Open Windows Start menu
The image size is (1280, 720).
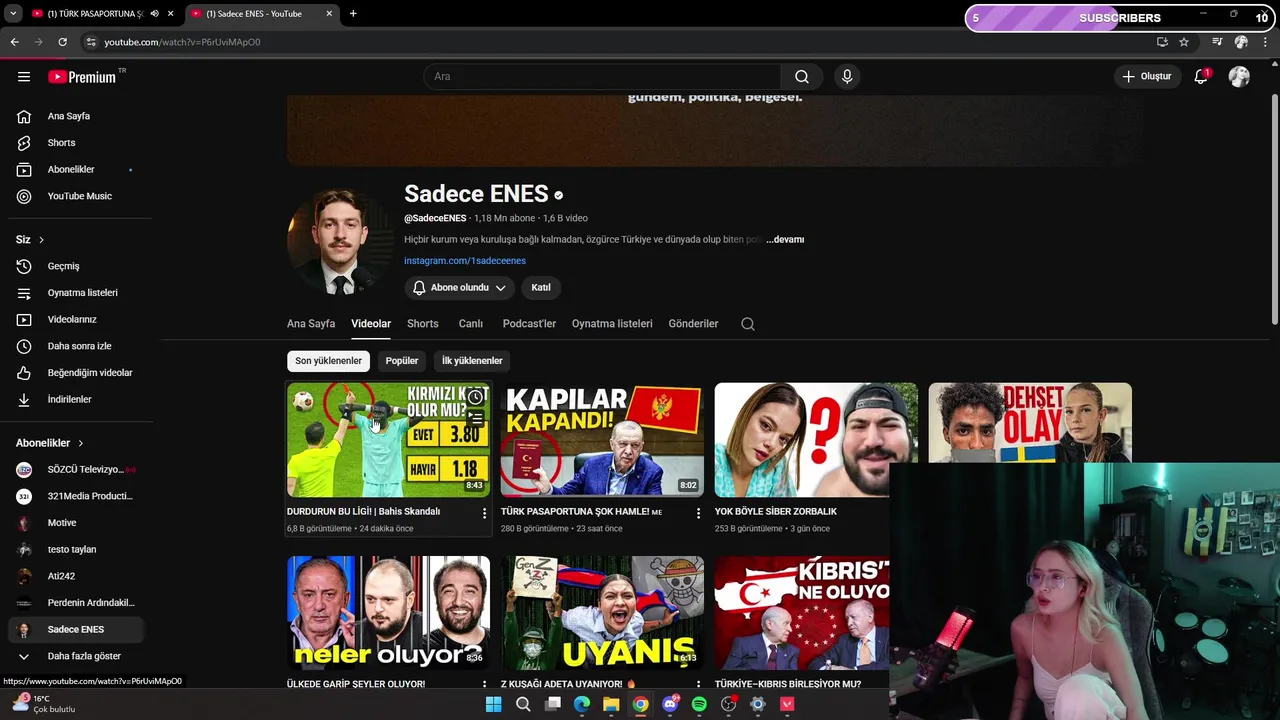click(493, 704)
